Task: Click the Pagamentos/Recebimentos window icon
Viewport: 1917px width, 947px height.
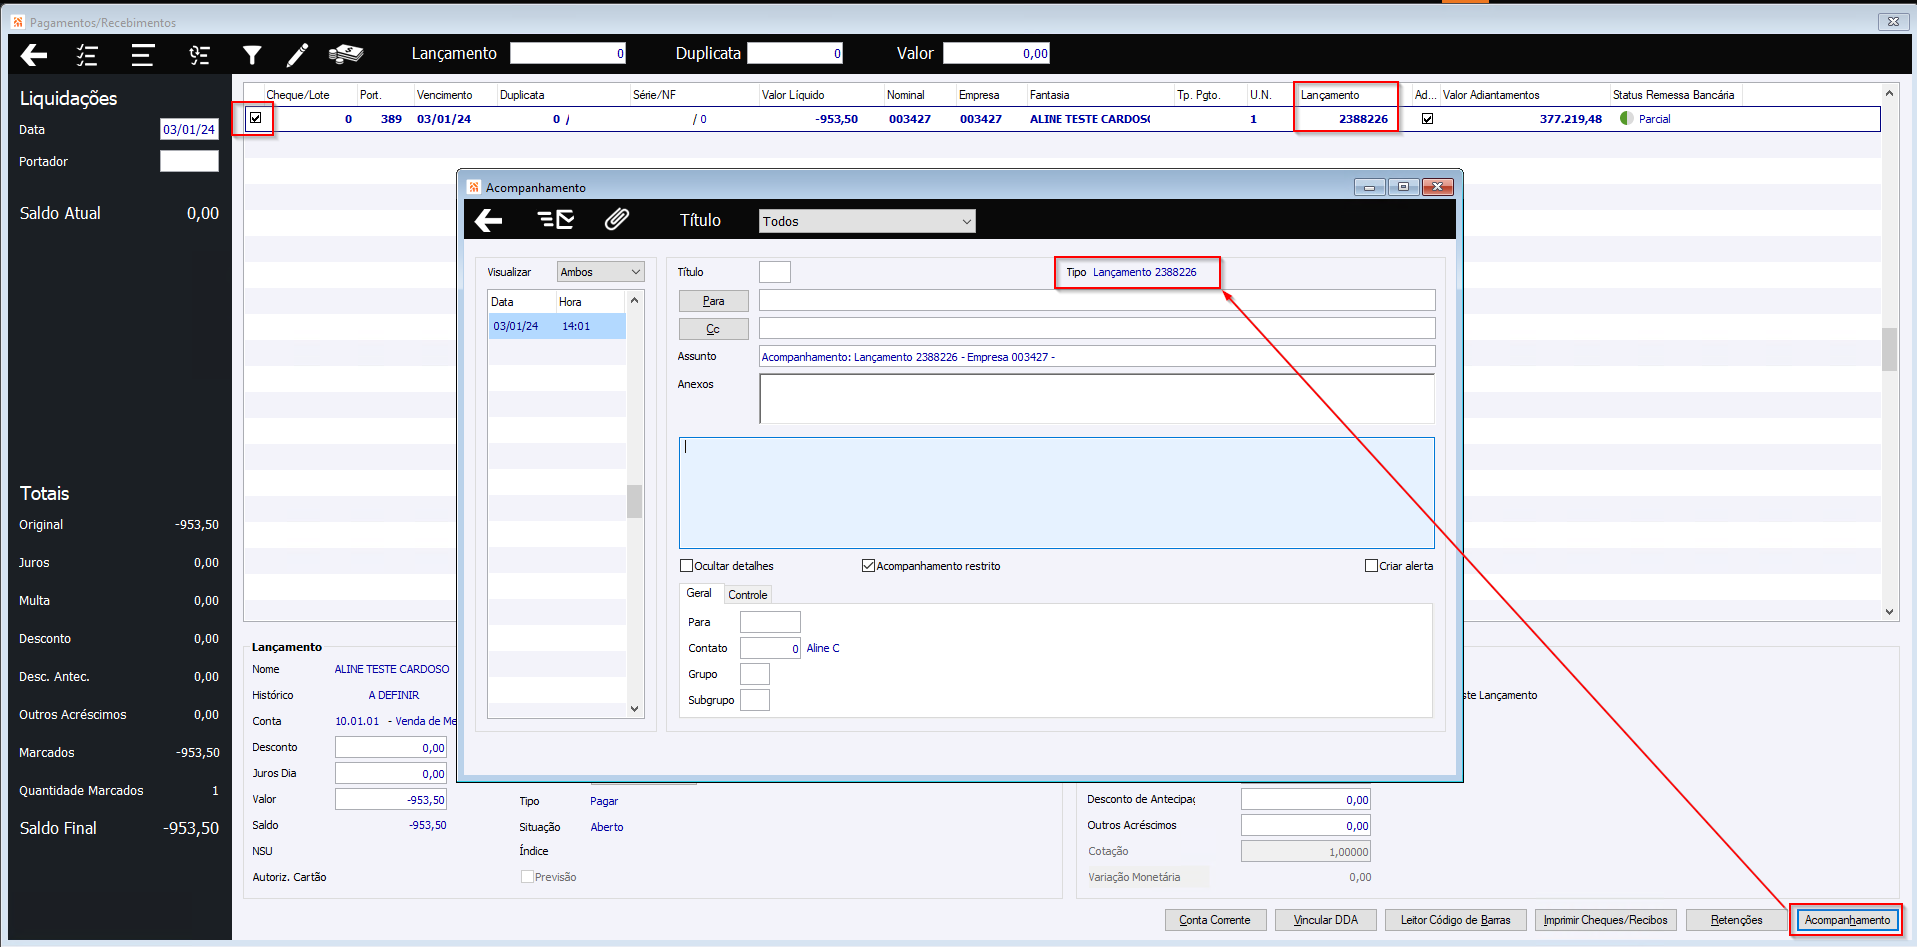Action: 18,22
